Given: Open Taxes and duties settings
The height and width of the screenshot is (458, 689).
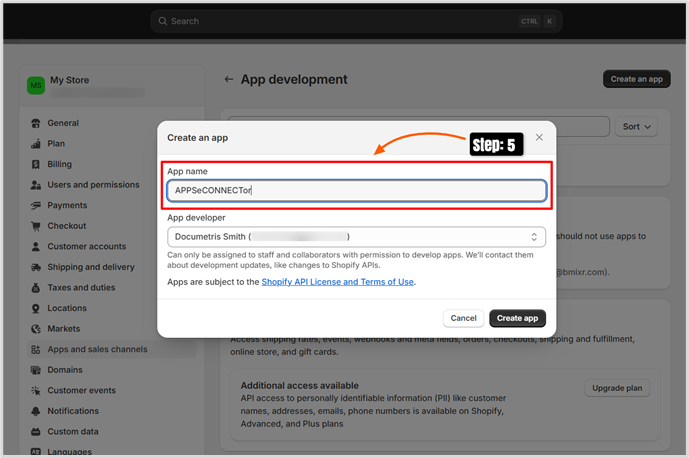Looking at the screenshot, I should tap(81, 288).
